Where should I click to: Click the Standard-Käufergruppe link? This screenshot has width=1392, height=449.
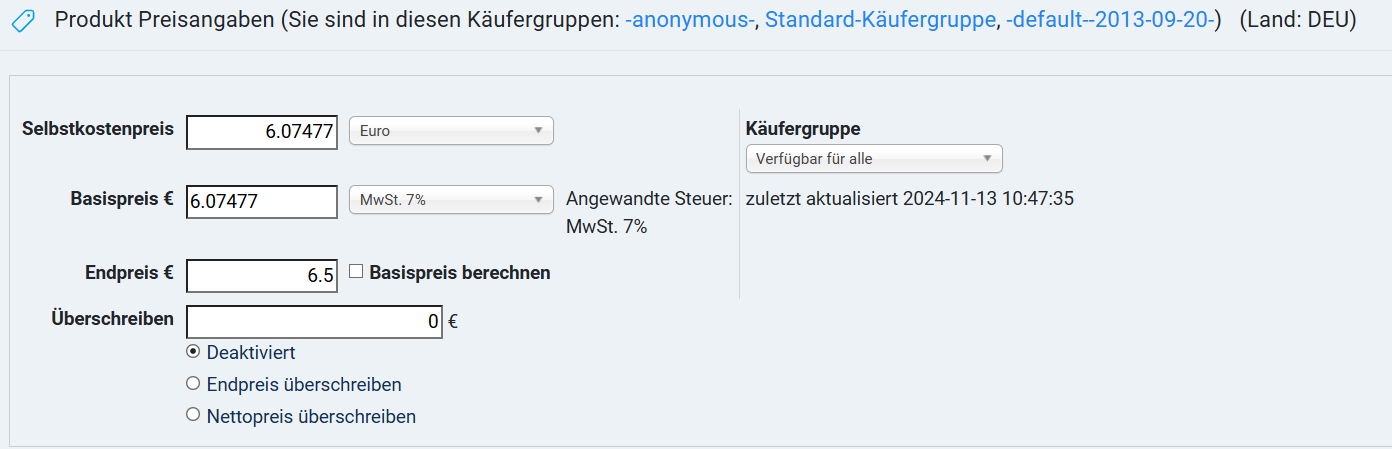pos(880,19)
